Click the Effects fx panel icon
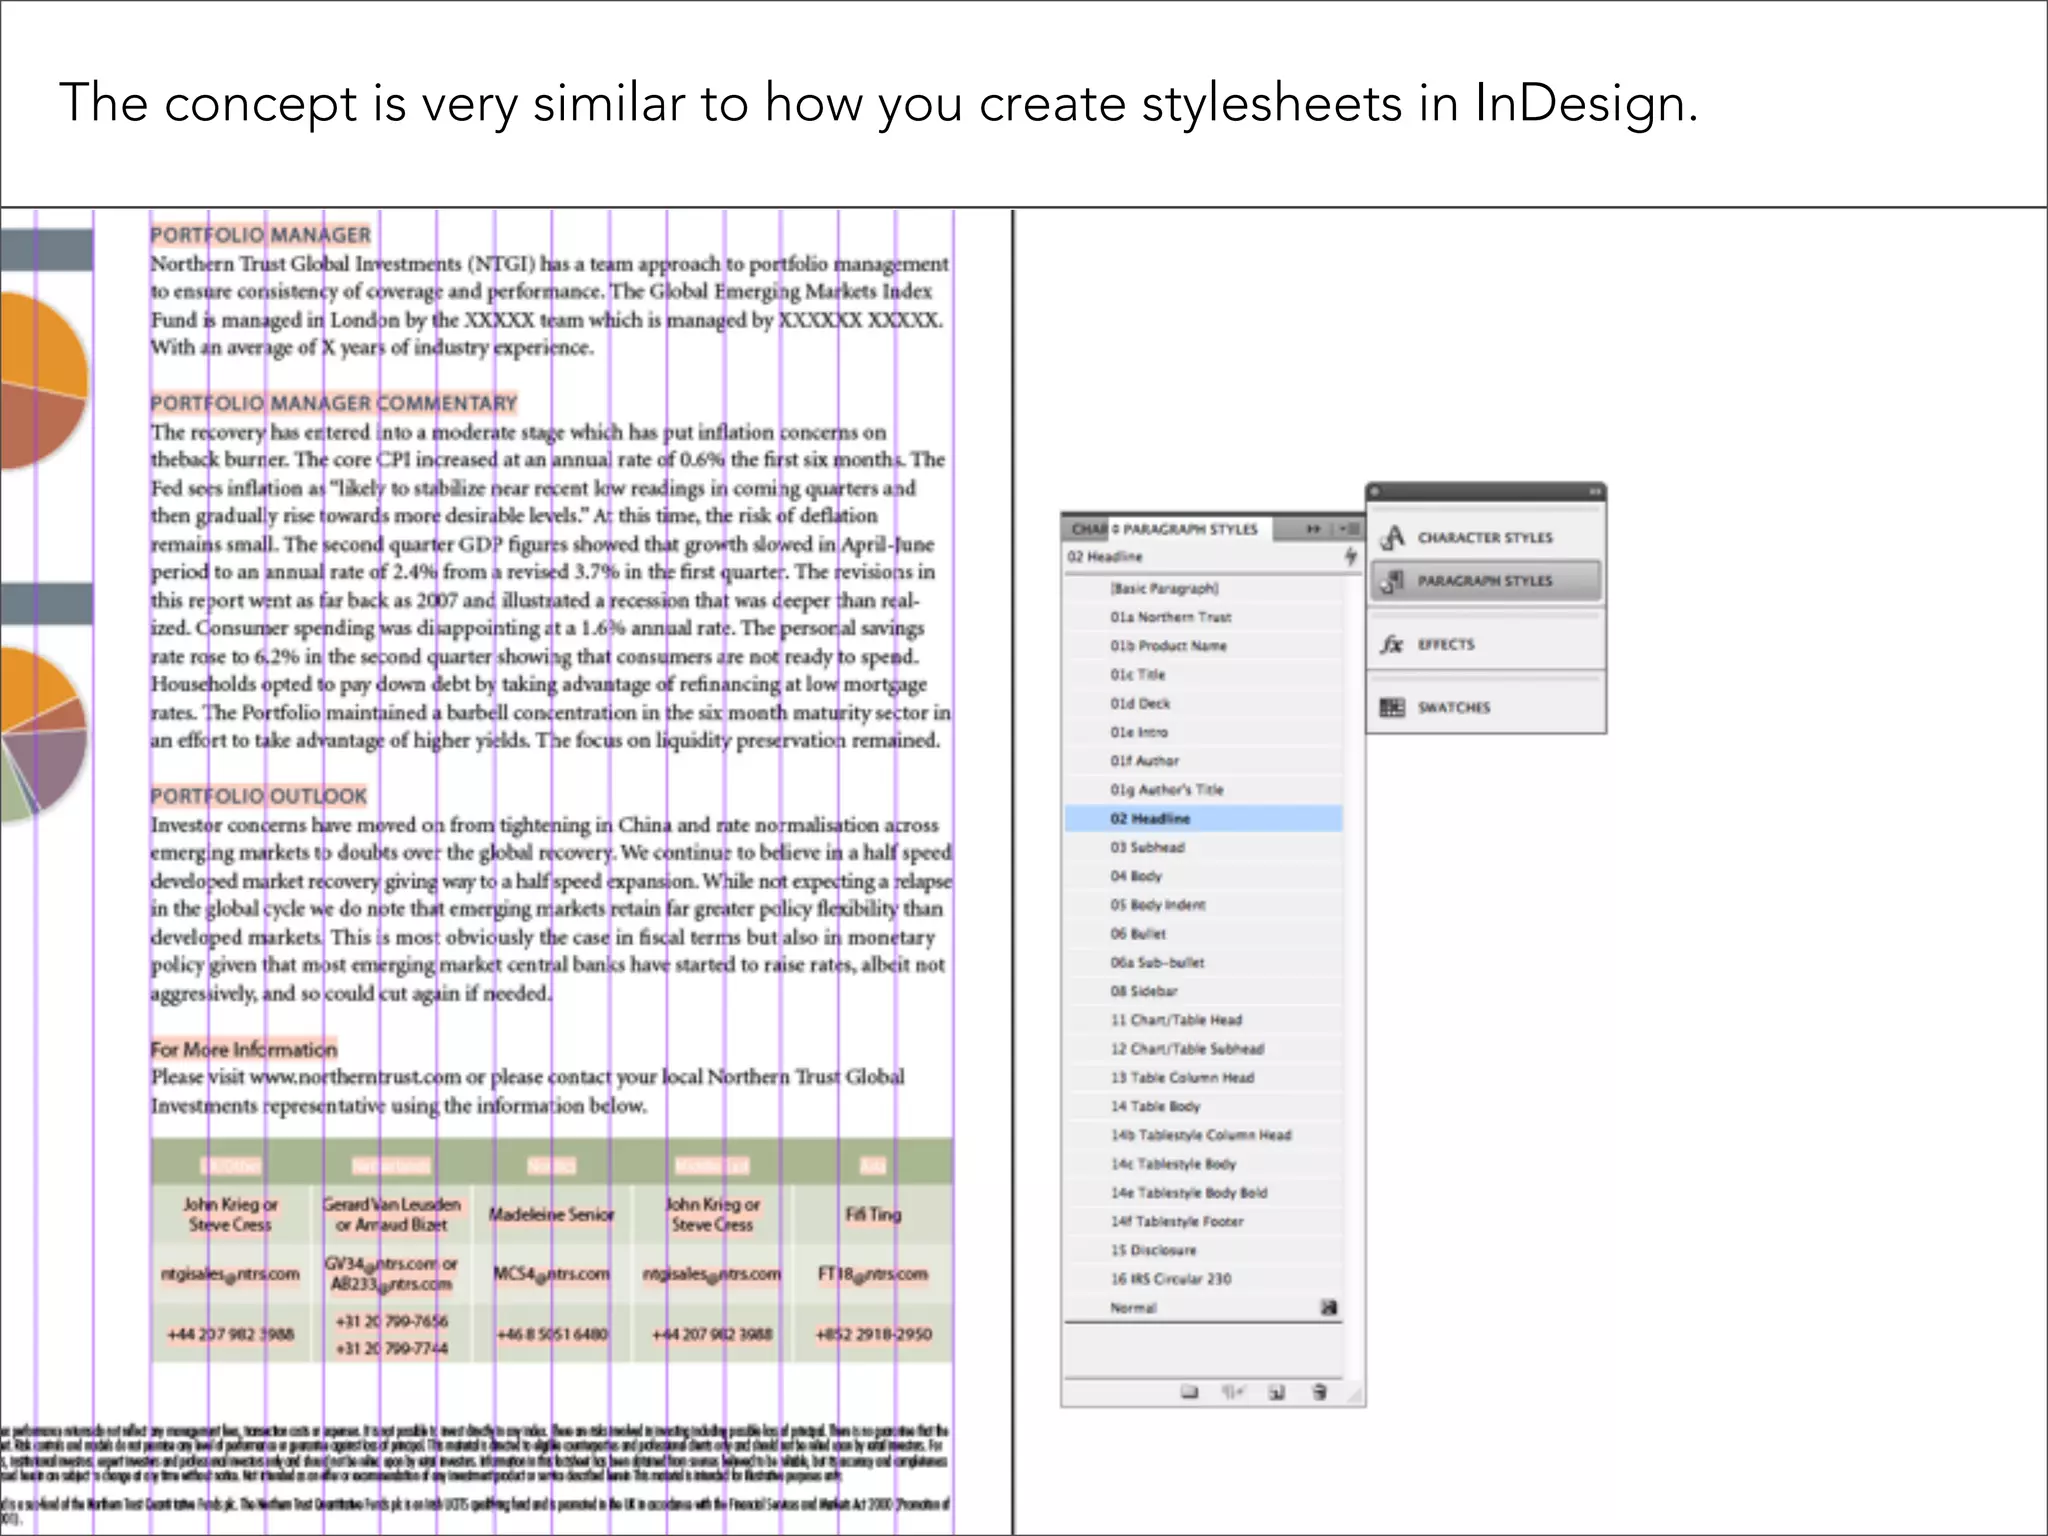This screenshot has height=1536, width=2048. (x=1392, y=644)
